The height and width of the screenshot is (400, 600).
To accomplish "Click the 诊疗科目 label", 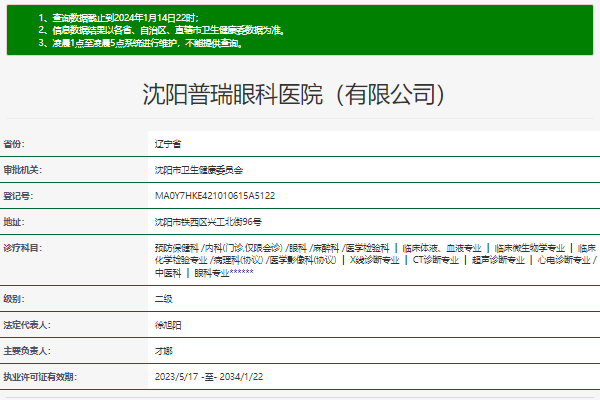I will 23,248.
